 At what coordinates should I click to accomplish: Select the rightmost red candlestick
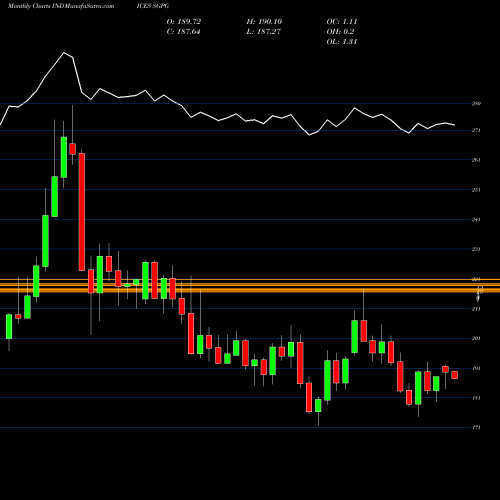tap(454, 375)
